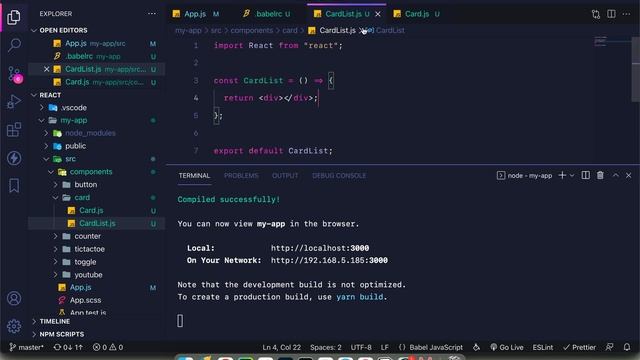This screenshot has height=360, width=640.
Task: Switch to the App.js editor tab
Action: click(x=196, y=14)
